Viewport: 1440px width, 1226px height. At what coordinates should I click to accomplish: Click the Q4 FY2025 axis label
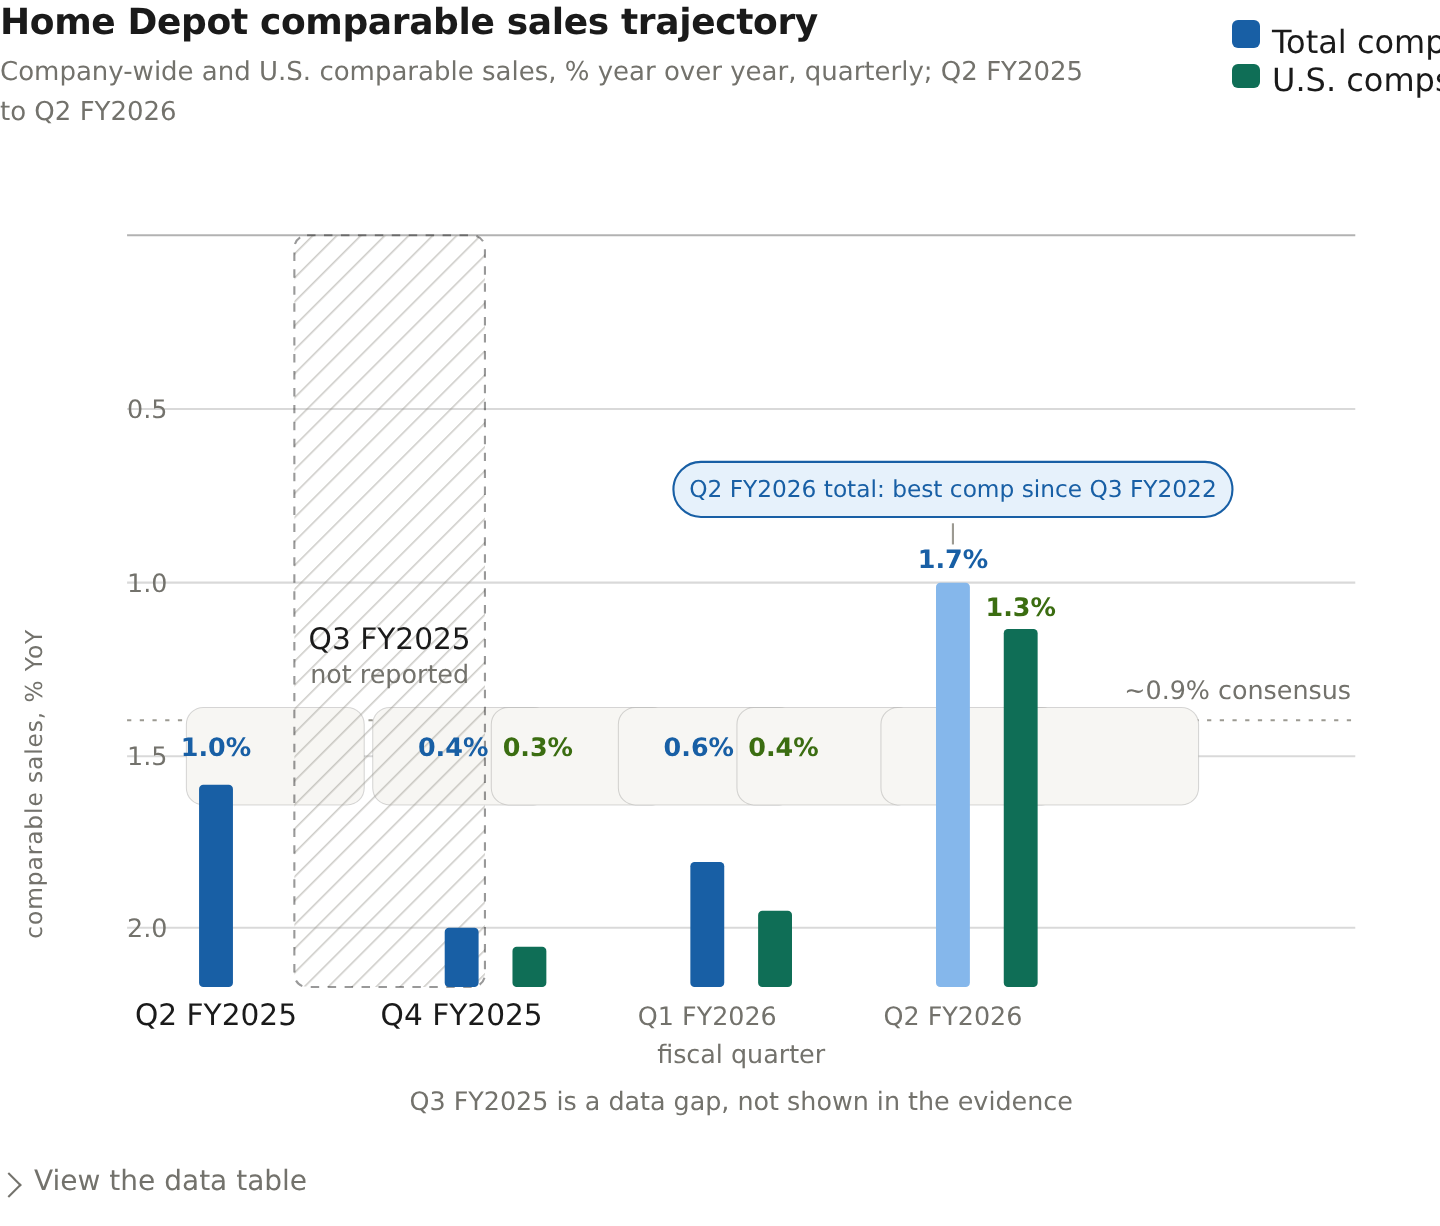[461, 1016]
